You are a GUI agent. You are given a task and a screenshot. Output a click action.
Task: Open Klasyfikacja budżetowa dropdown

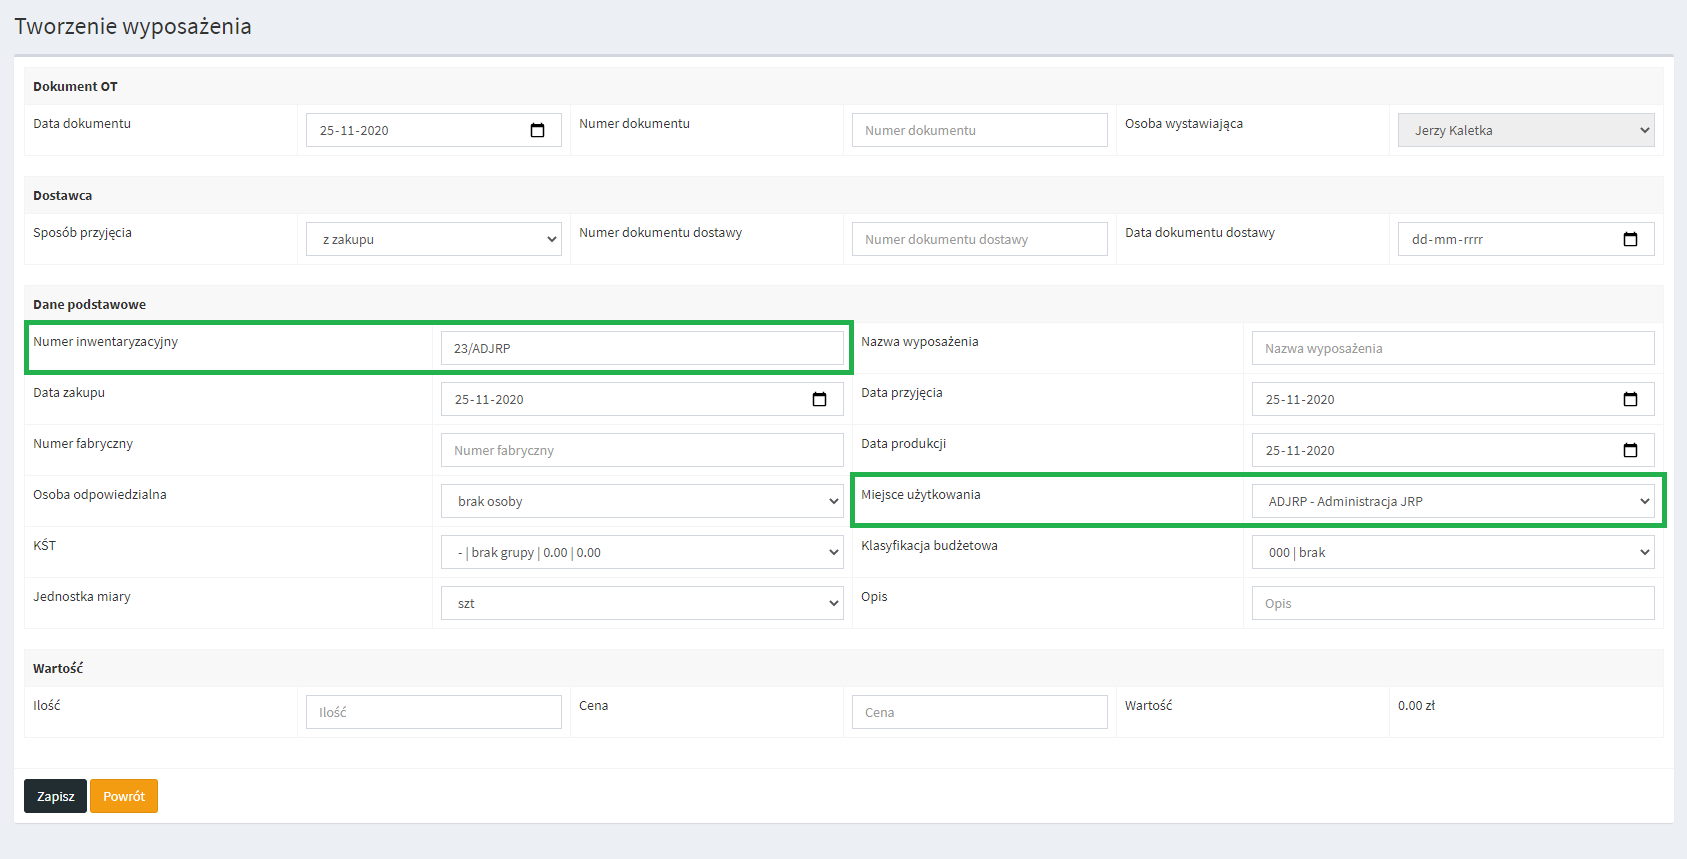pos(1452,553)
